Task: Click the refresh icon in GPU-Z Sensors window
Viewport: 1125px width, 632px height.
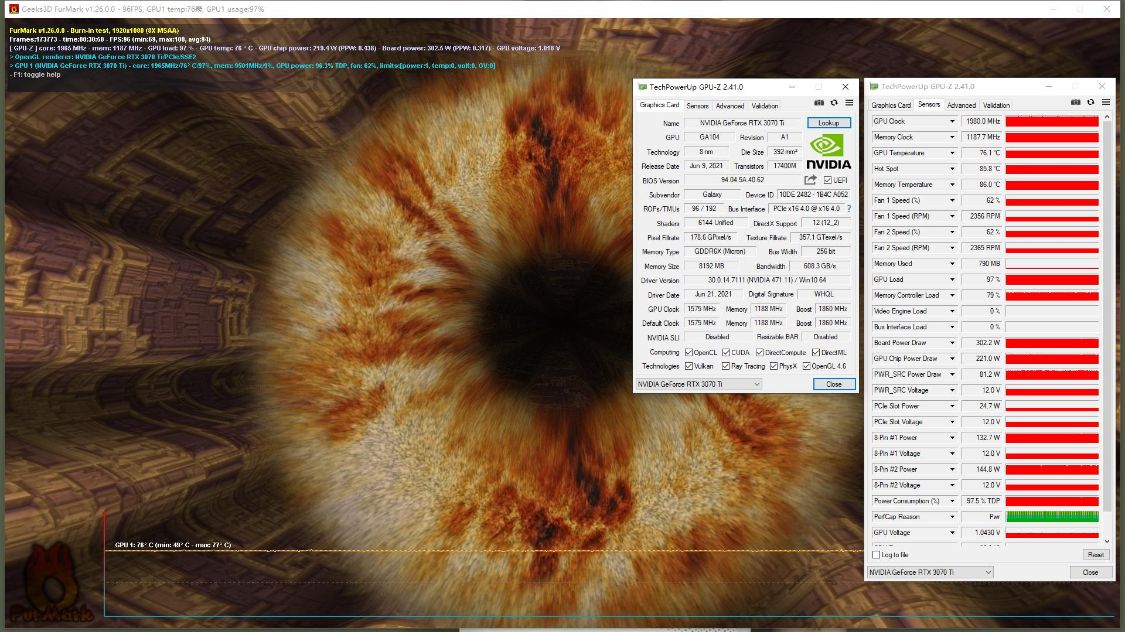Action: pyautogui.click(x=1091, y=103)
